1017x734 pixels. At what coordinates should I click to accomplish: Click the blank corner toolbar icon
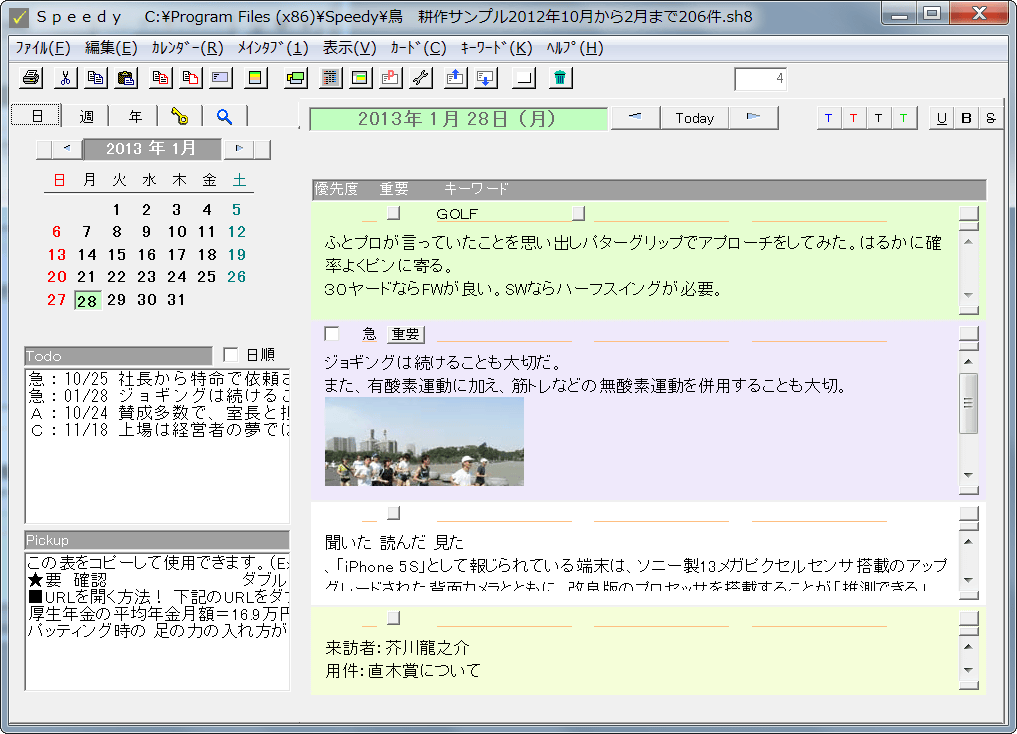[524, 78]
